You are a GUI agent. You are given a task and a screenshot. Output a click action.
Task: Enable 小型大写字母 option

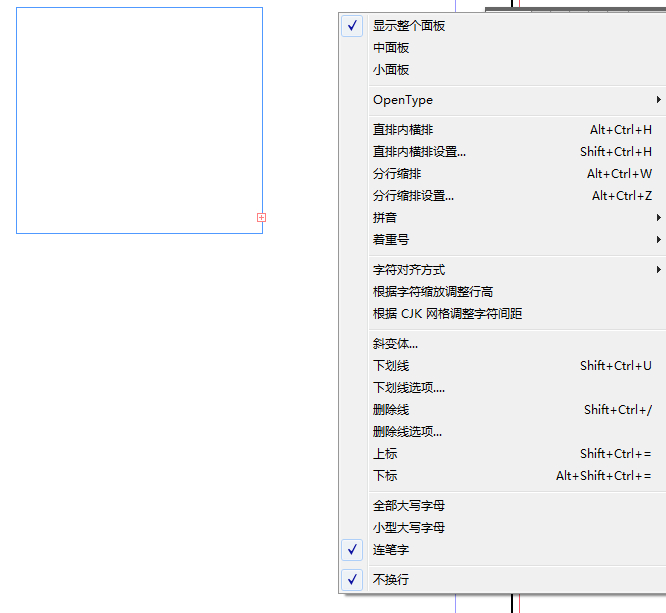tap(503, 528)
